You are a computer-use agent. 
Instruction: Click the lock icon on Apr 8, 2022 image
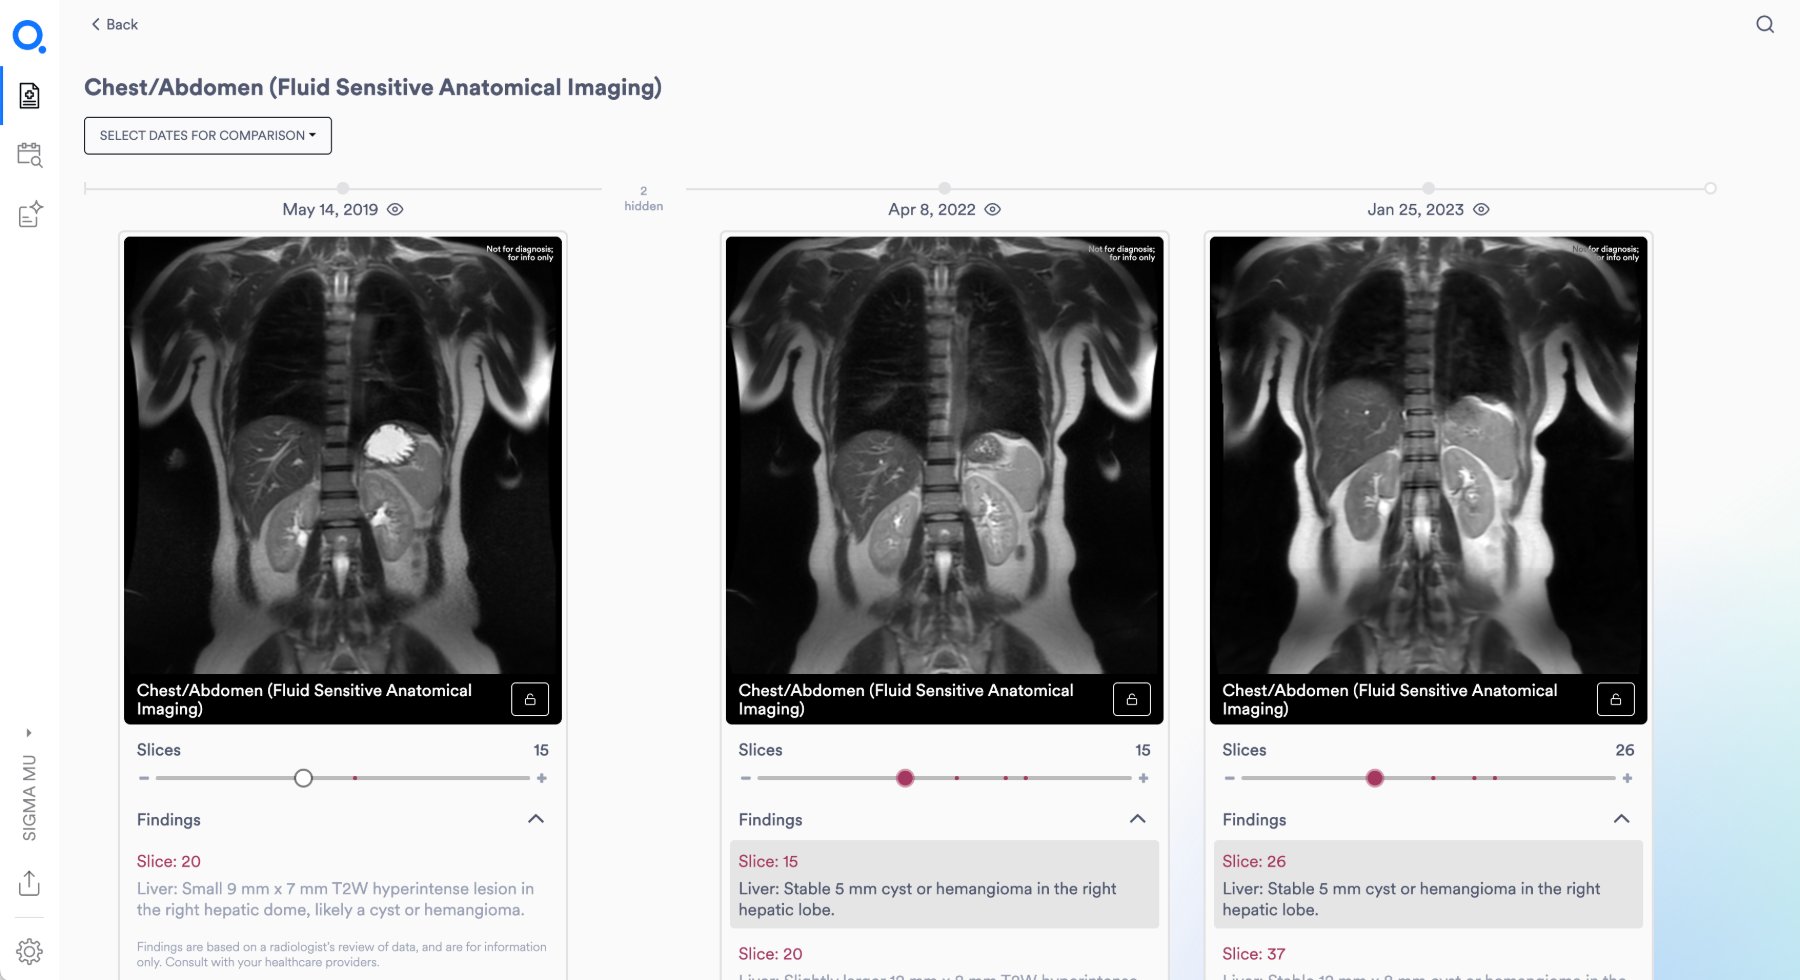pos(1132,699)
